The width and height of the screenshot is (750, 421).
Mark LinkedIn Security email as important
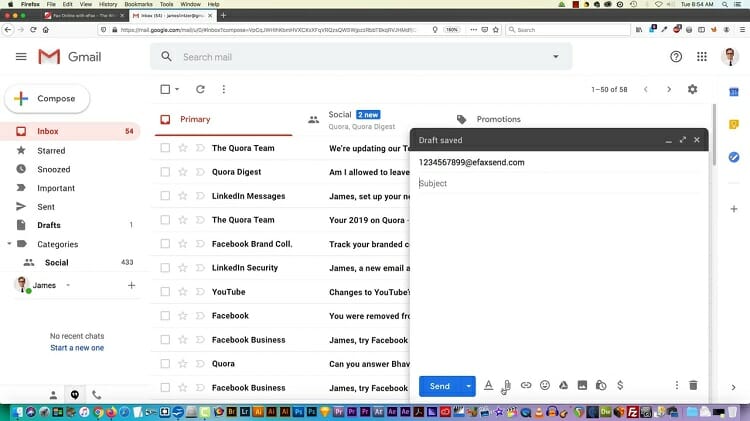[200, 267]
